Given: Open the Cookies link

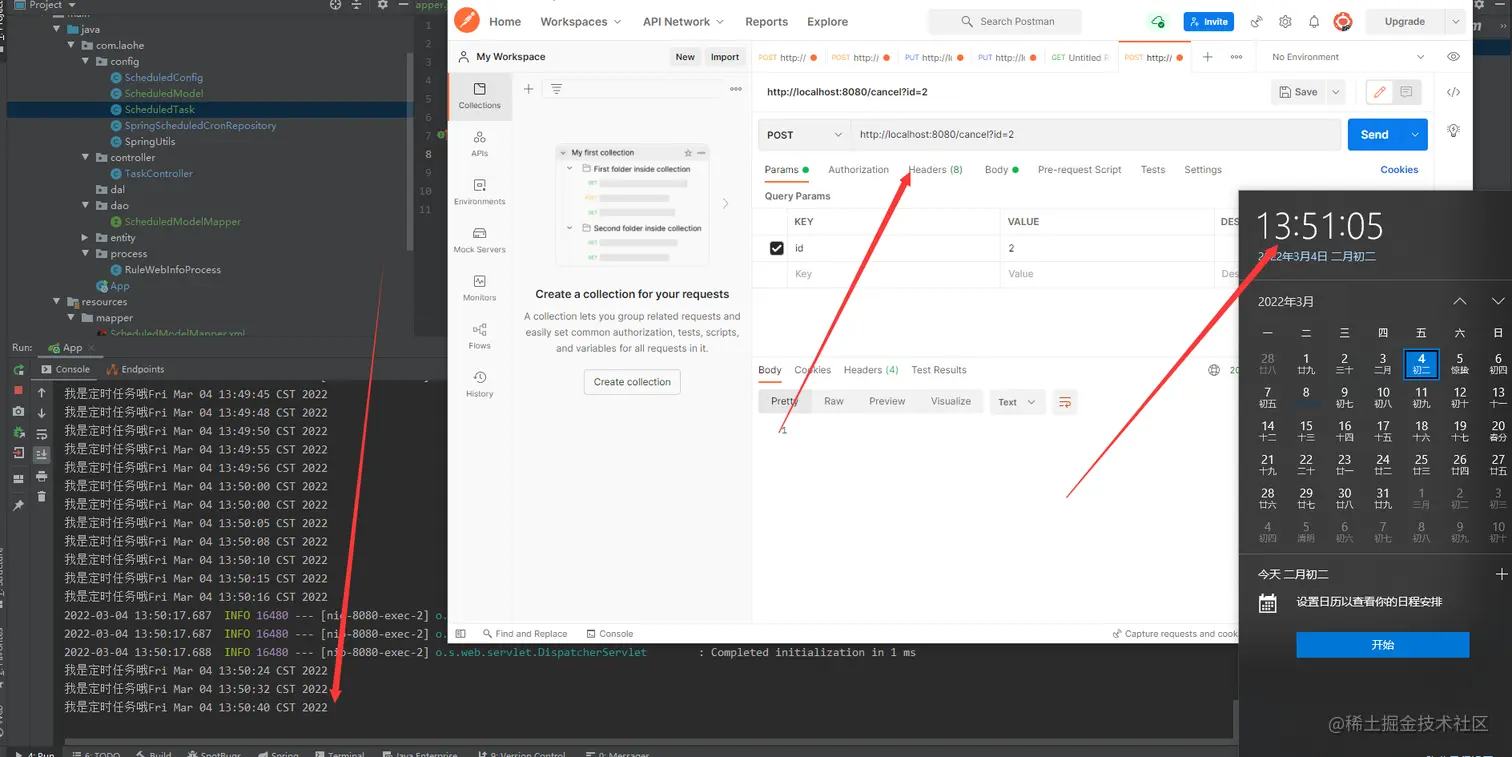Looking at the screenshot, I should point(1399,170).
